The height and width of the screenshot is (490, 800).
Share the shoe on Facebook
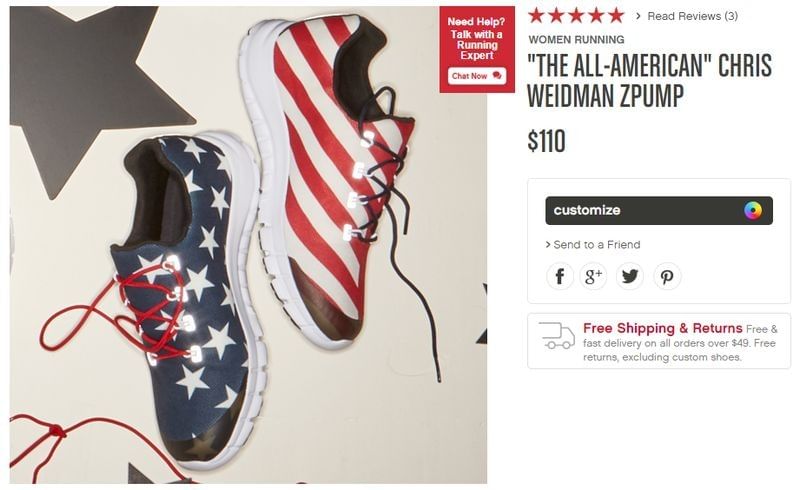click(560, 276)
